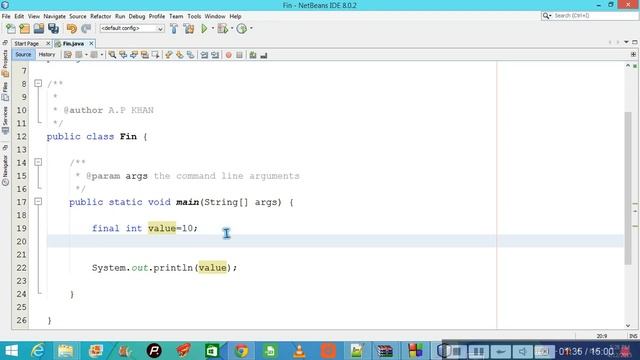Screen dimensions: 640x360
Task: Click the Uncomment icon in editor toolbar
Action: (264, 55)
